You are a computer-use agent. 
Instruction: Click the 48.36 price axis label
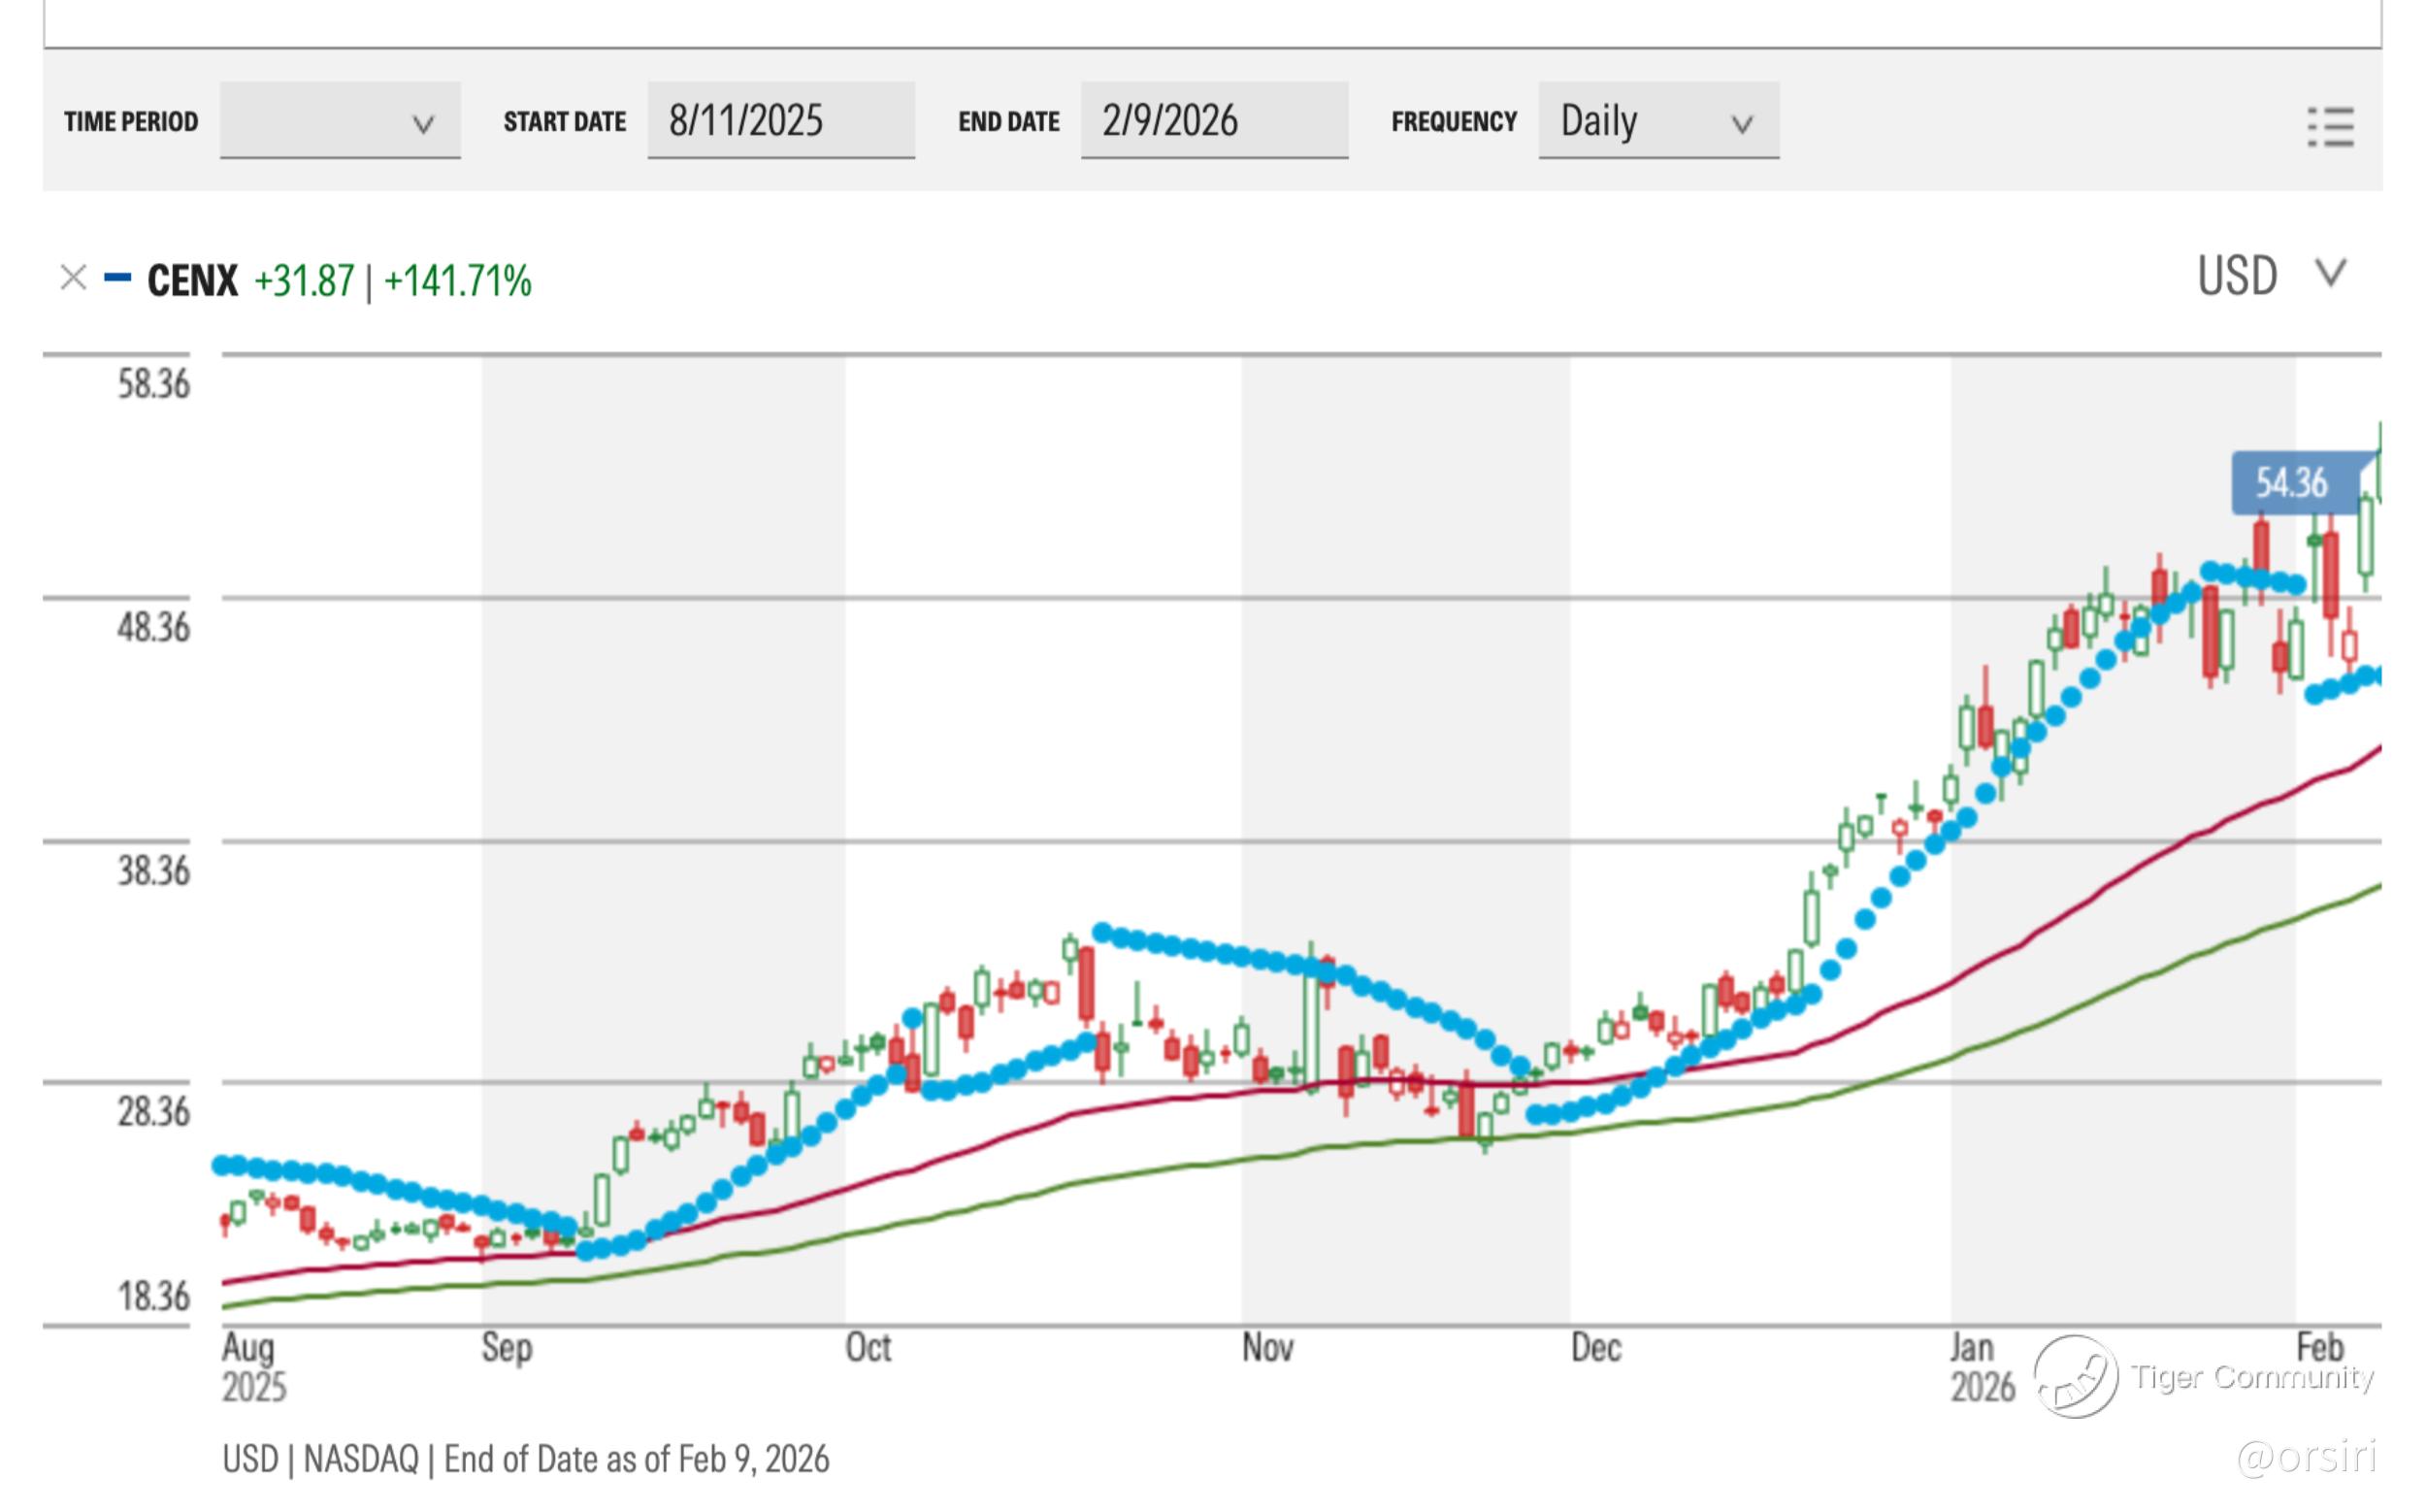(152, 627)
